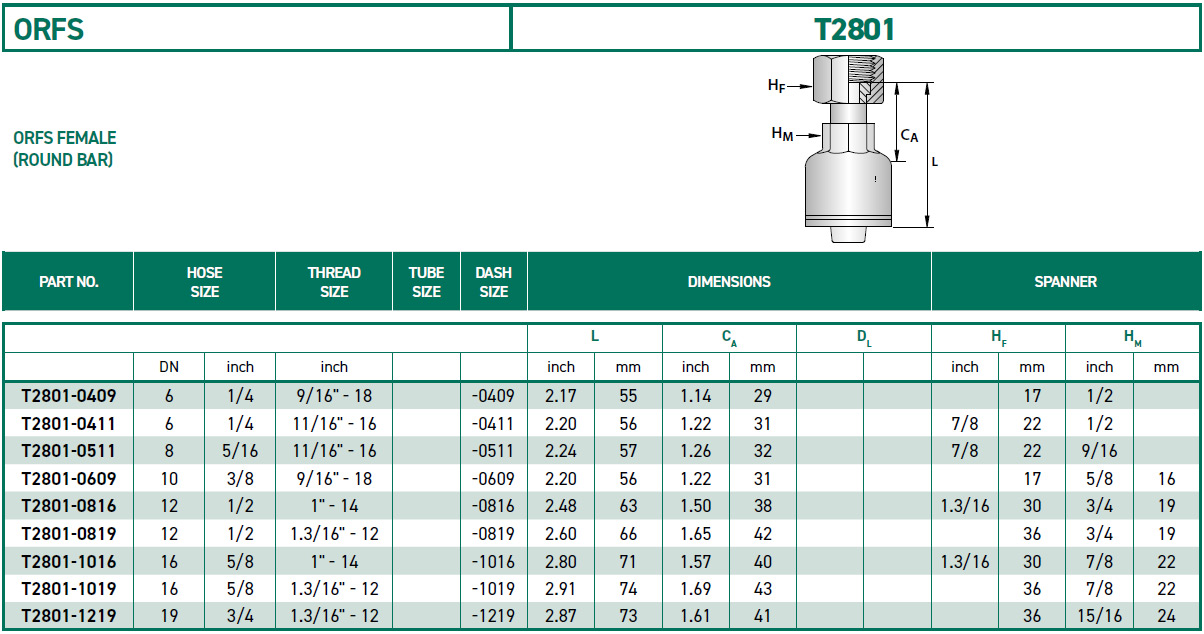Viewport: 1204px width, 634px height.
Task: Click the HF label in the diagram
Action: point(776,86)
